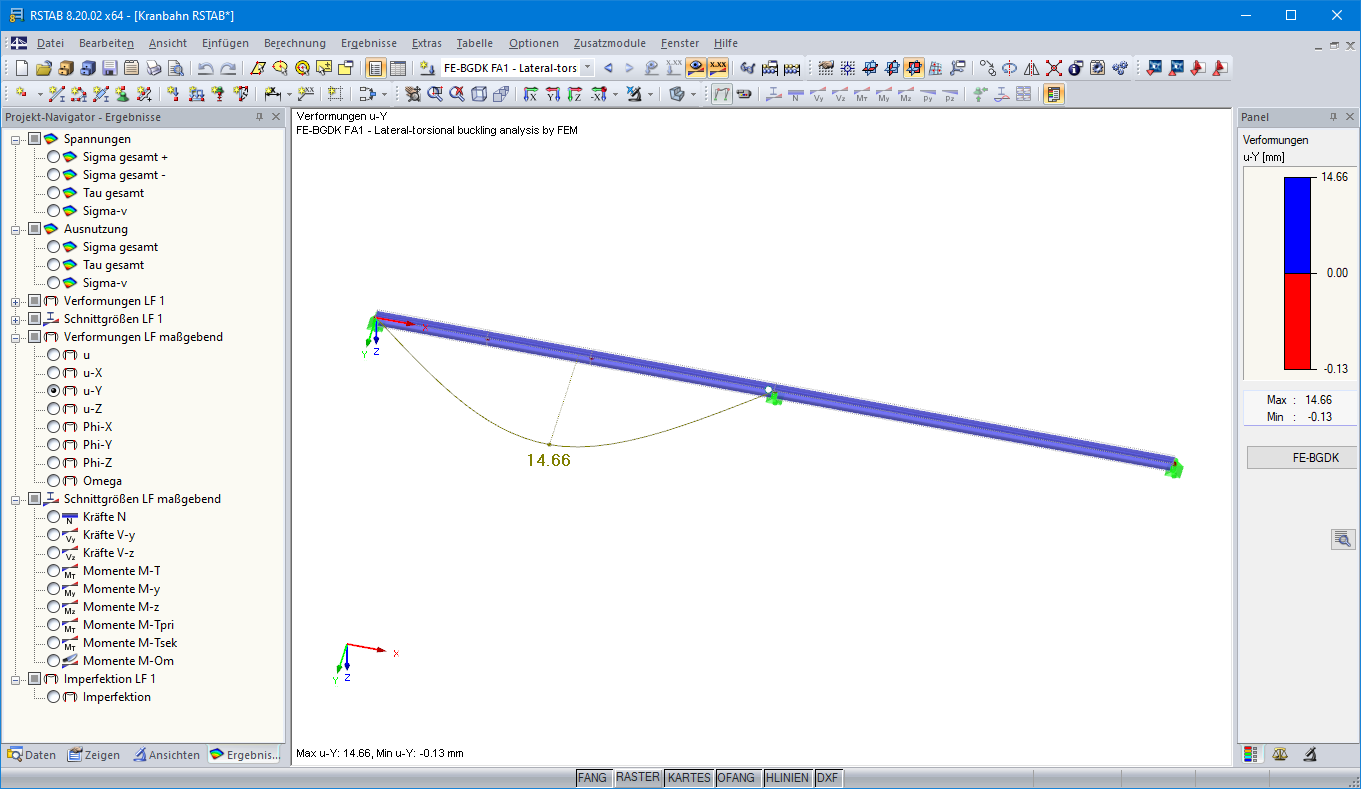Open the color scale tab in Panel

coord(1251,754)
